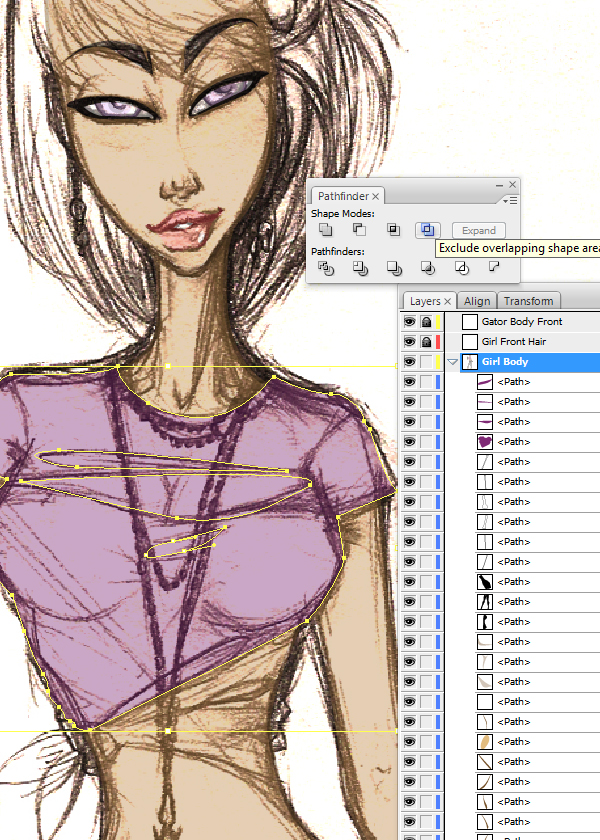Apply the Crop pathfinder icon
Image resolution: width=600 pixels, height=840 pixels.
428,268
